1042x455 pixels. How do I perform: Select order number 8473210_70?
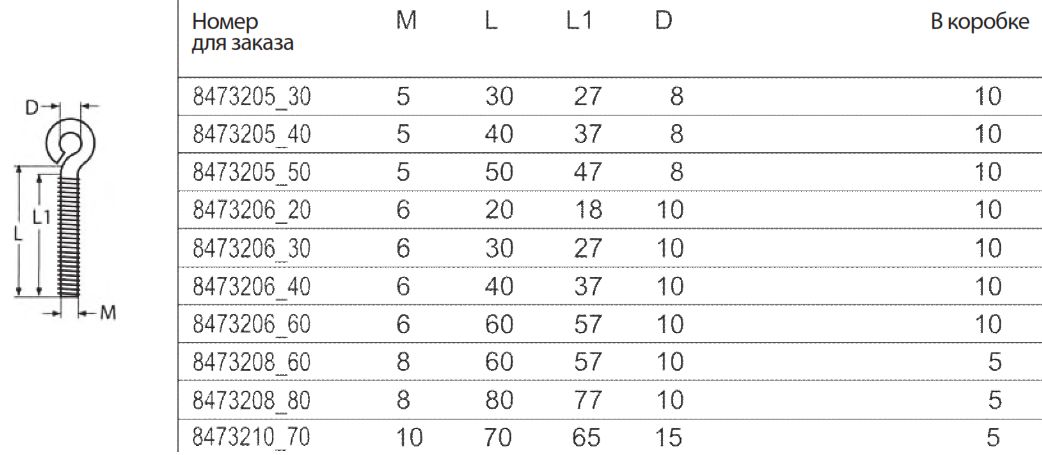(x=252, y=438)
